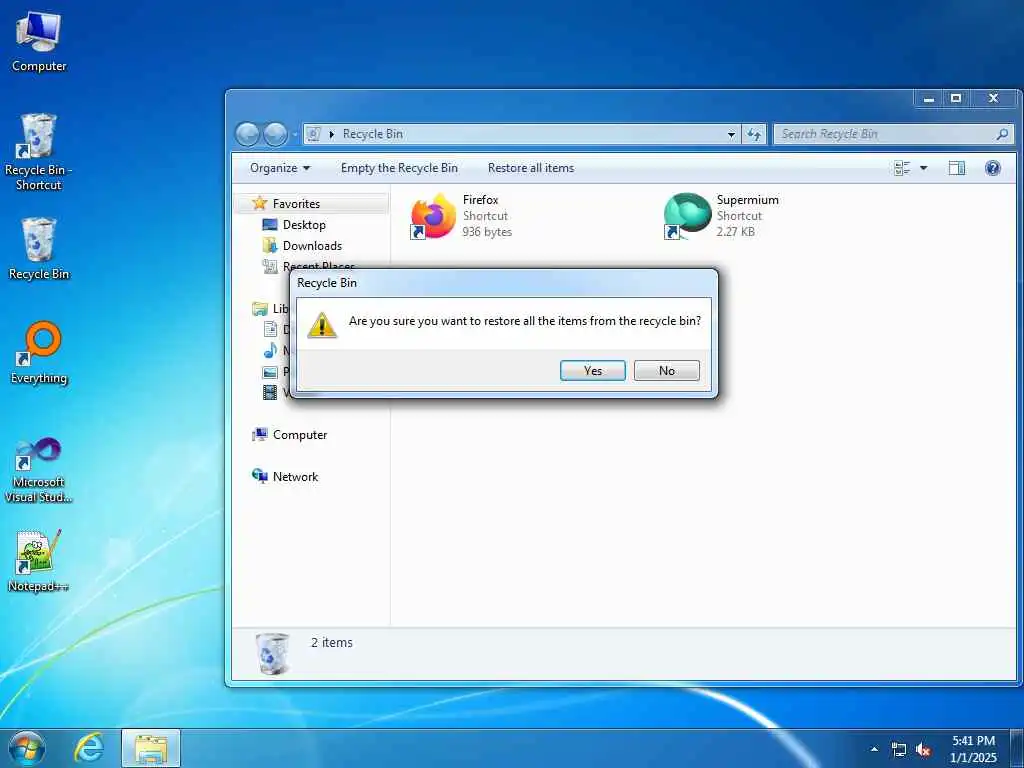Screen dimensions: 1024x768
Task: Select the Computer desktop icon
Action: 39,41
